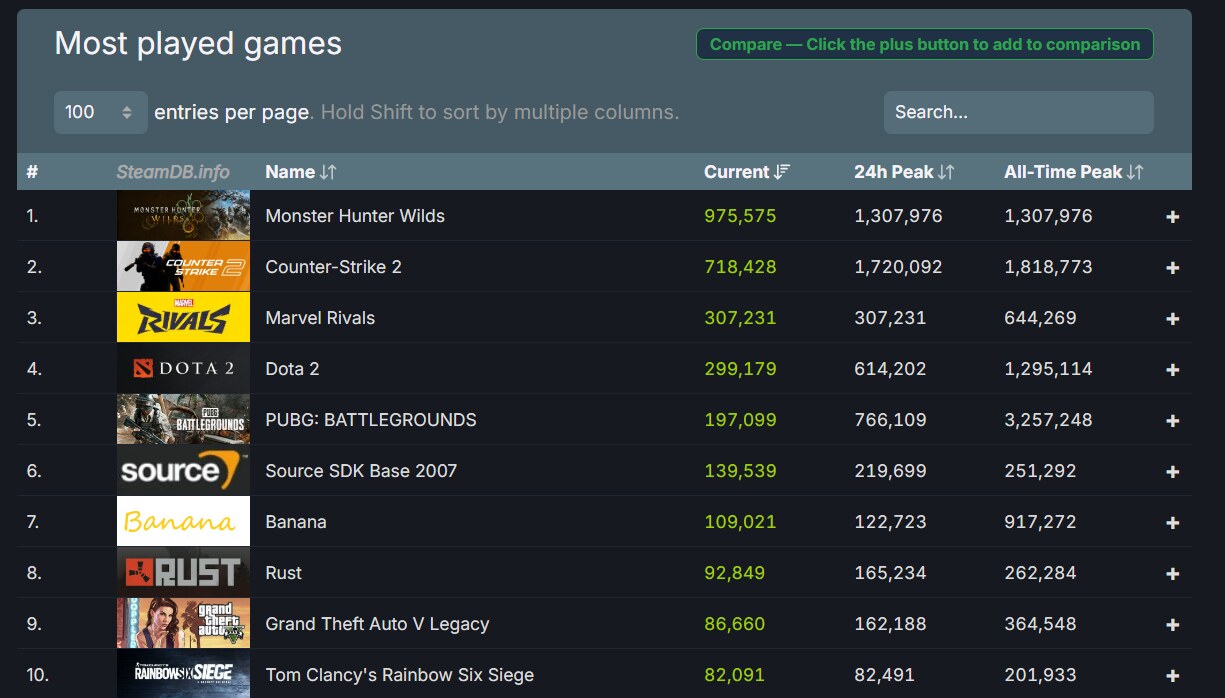
Task: Open the Monster Hunter Wilds game link
Action: [355, 216]
